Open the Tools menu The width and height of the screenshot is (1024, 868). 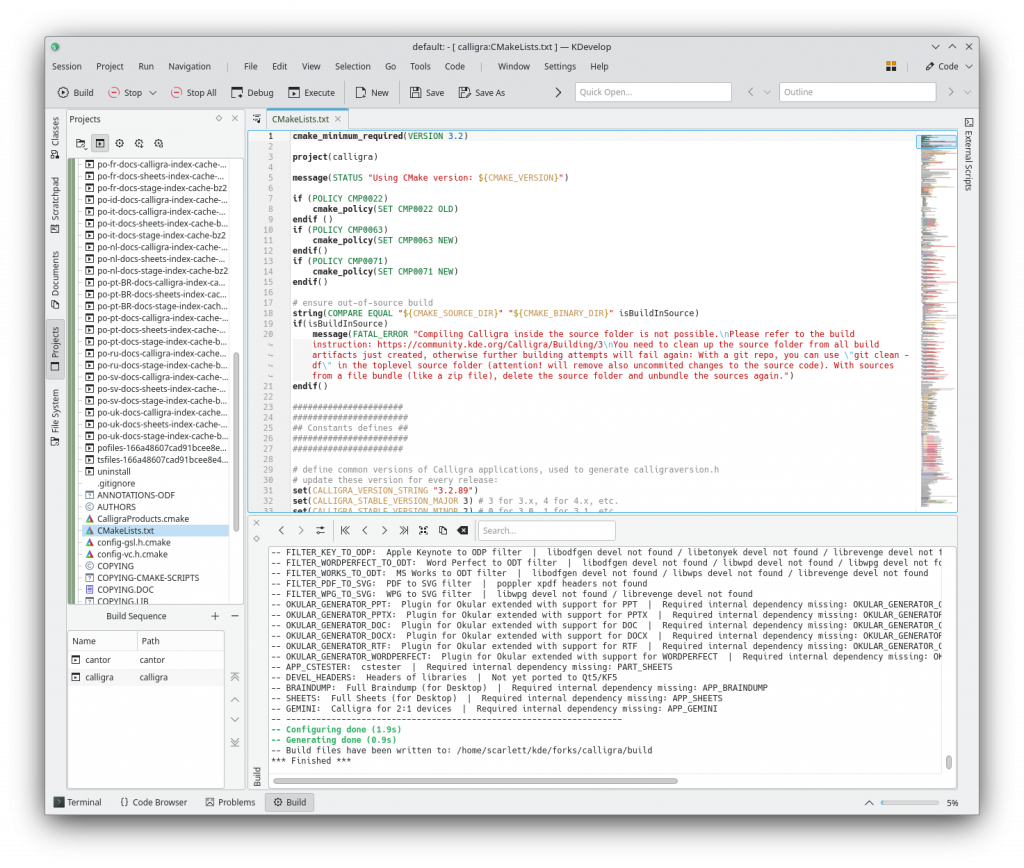click(x=420, y=66)
